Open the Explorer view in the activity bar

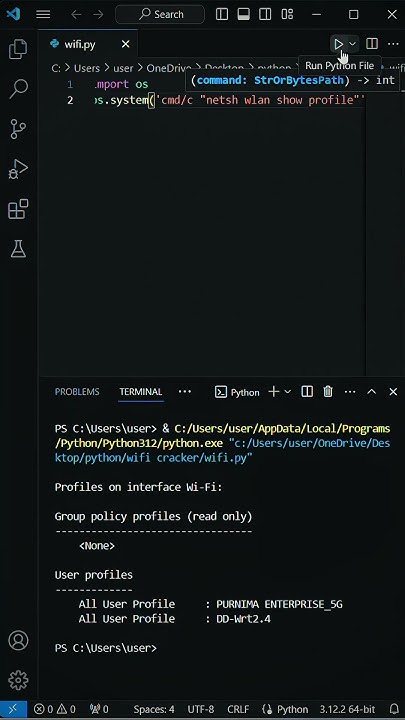pos(18,49)
